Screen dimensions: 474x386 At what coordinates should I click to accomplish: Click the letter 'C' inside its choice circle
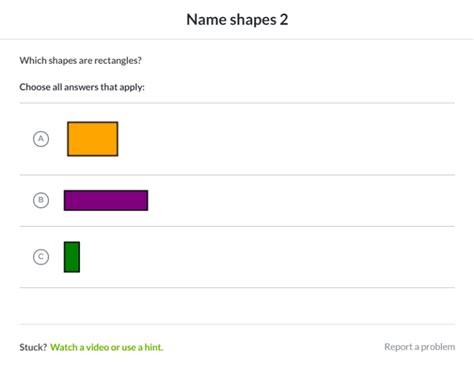[x=41, y=257]
